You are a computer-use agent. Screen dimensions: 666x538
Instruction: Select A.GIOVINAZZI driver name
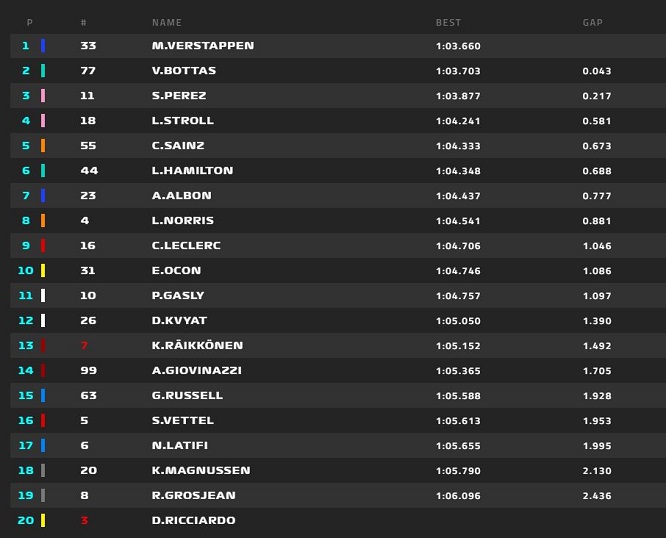[197, 371]
